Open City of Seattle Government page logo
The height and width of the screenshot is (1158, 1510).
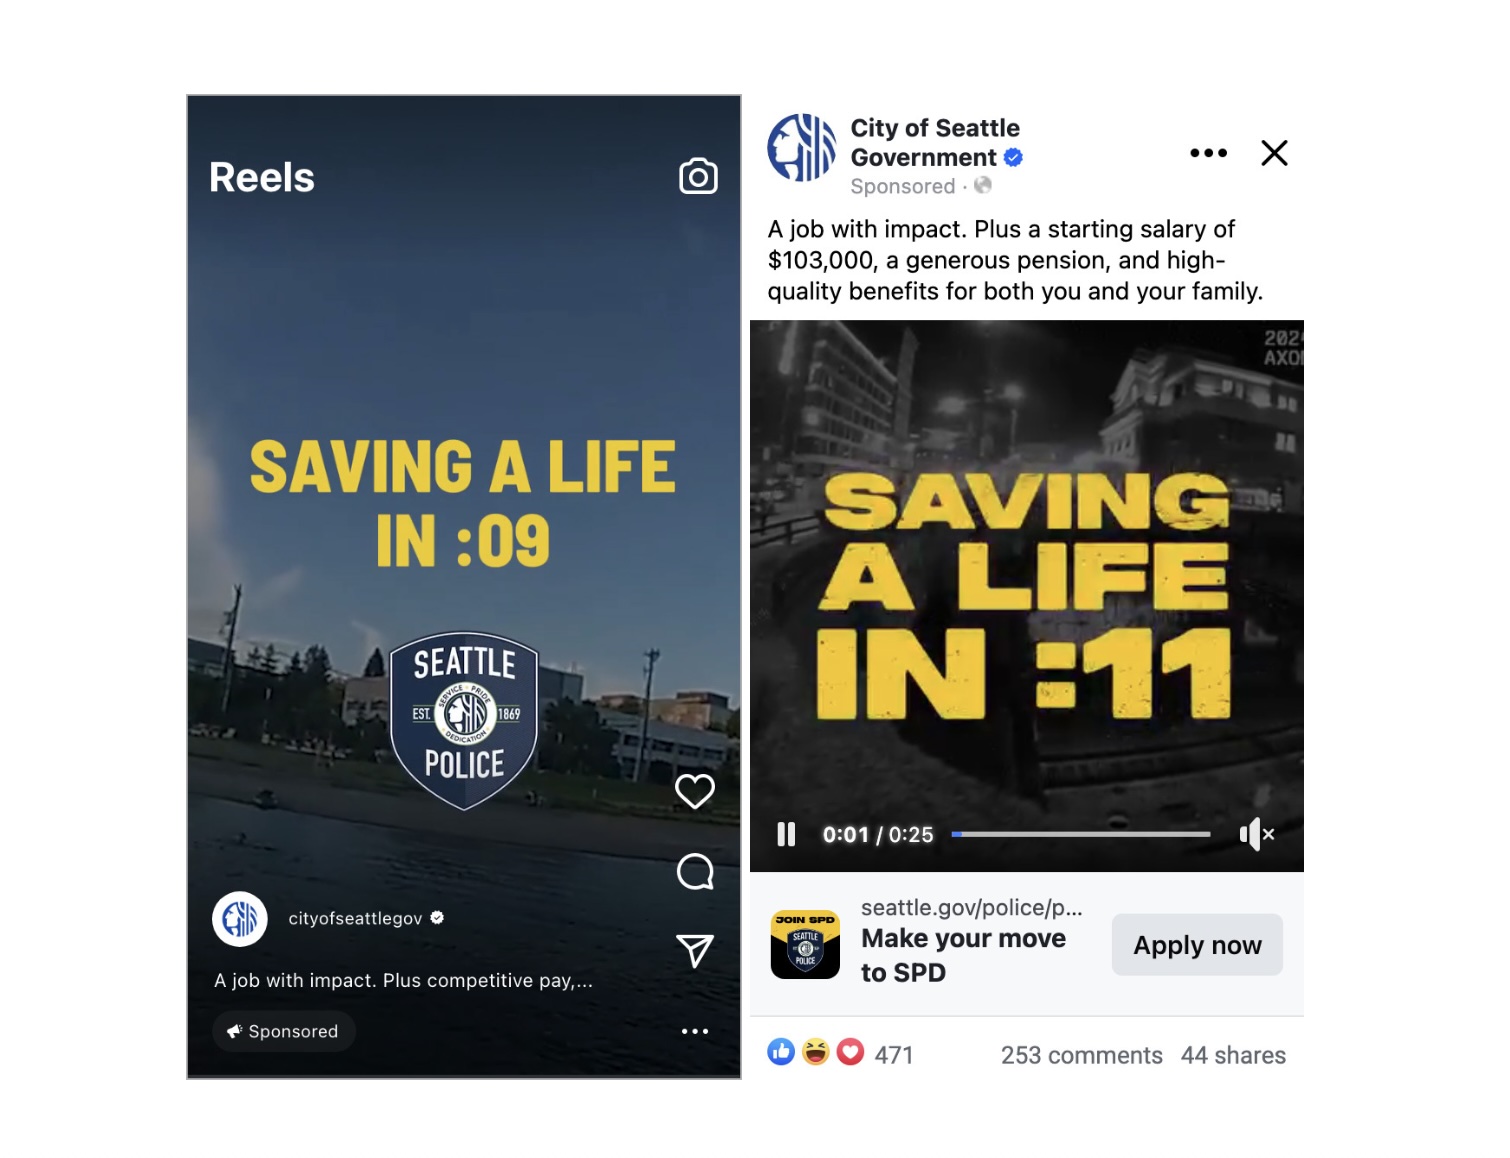coord(802,148)
